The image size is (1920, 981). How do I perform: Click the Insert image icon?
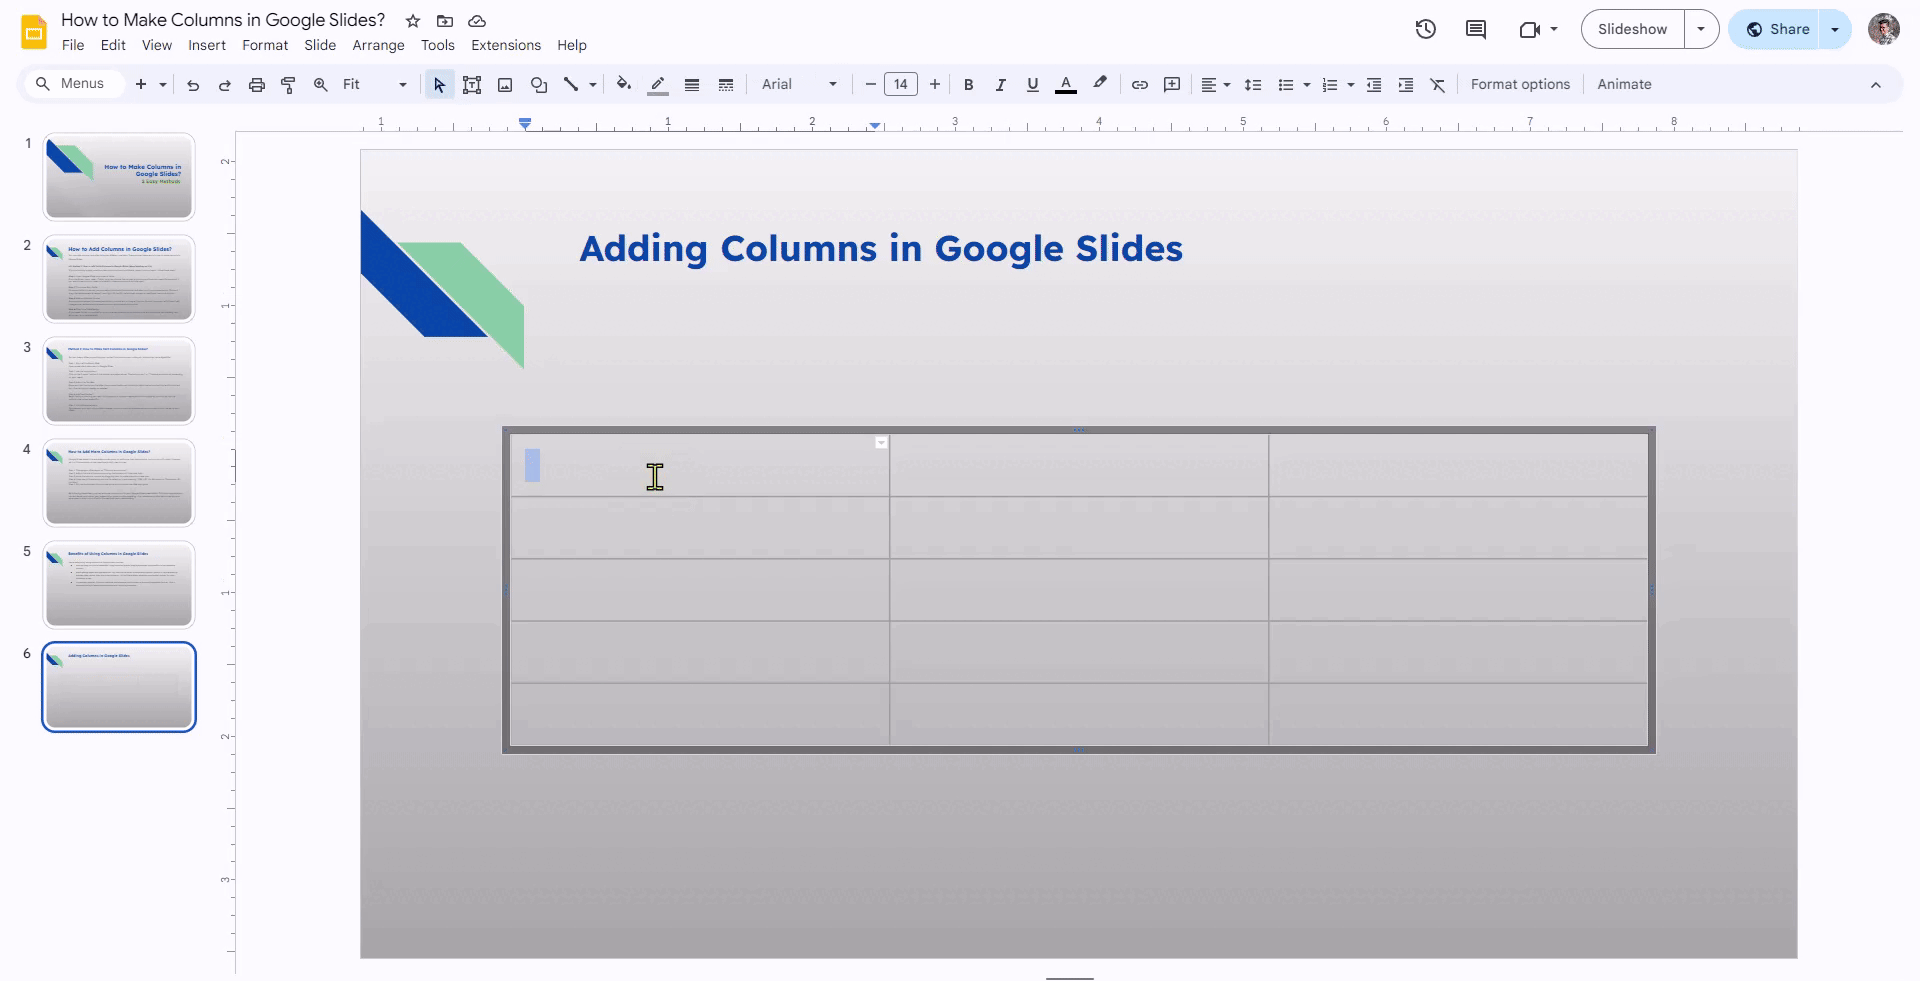pos(505,85)
